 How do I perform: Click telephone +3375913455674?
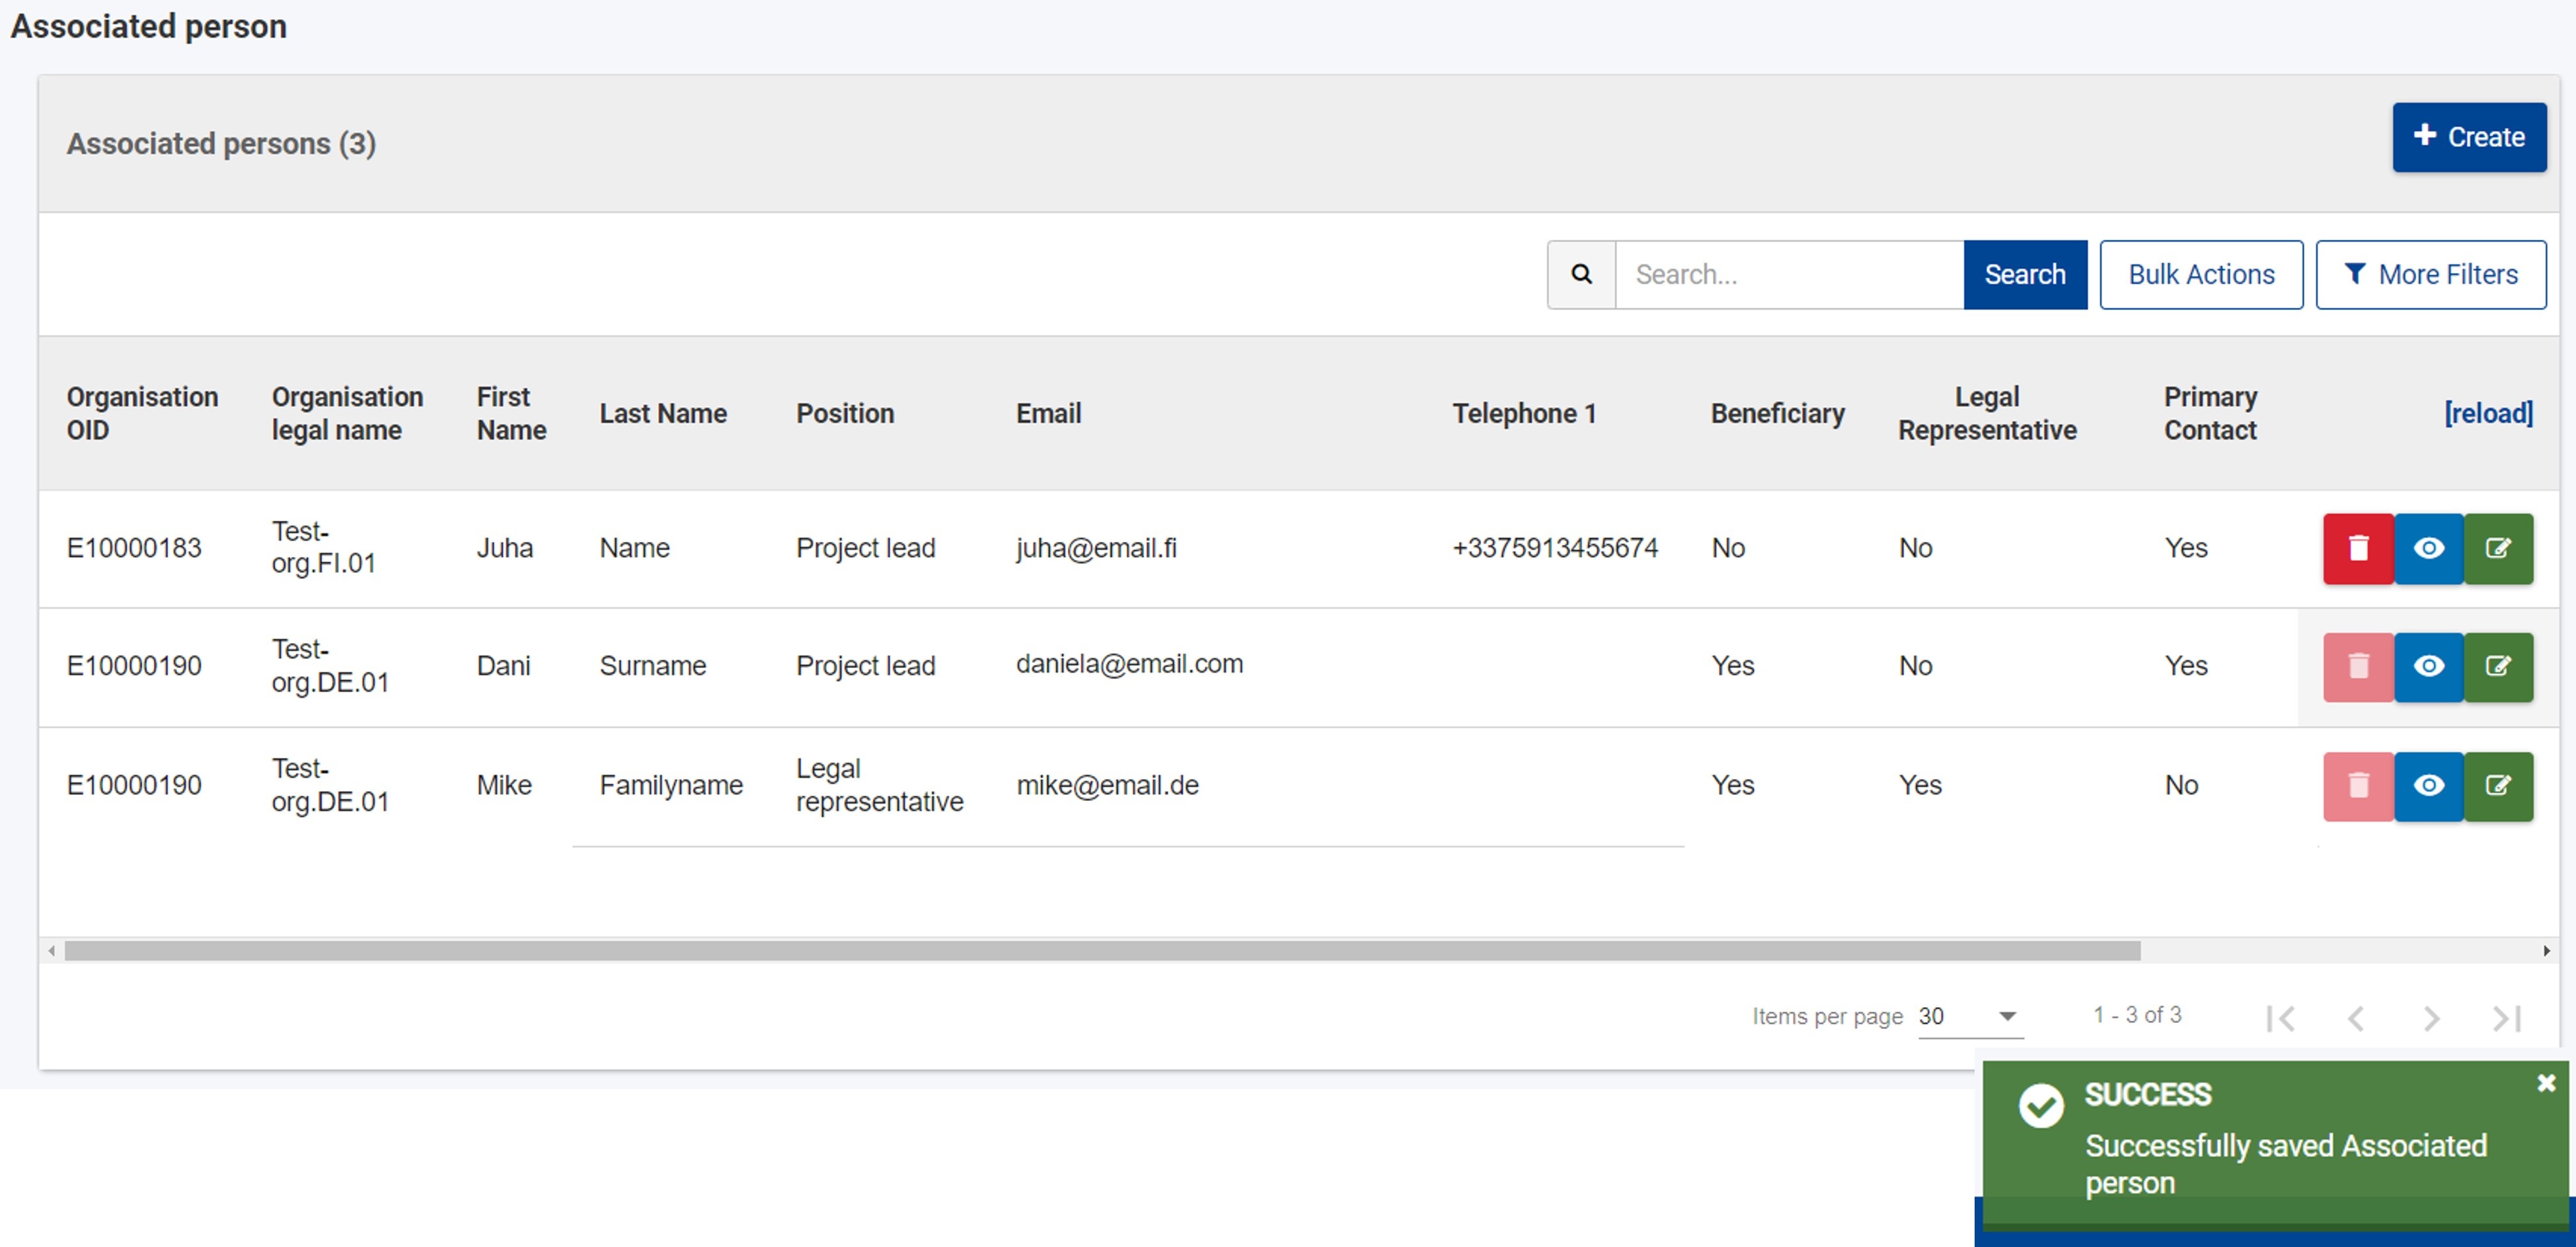pos(1555,548)
